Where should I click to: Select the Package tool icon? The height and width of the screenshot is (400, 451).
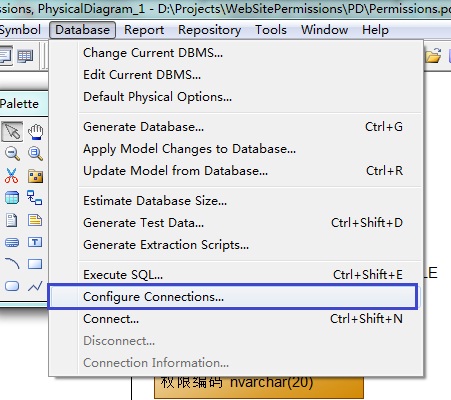click(x=35, y=176)
